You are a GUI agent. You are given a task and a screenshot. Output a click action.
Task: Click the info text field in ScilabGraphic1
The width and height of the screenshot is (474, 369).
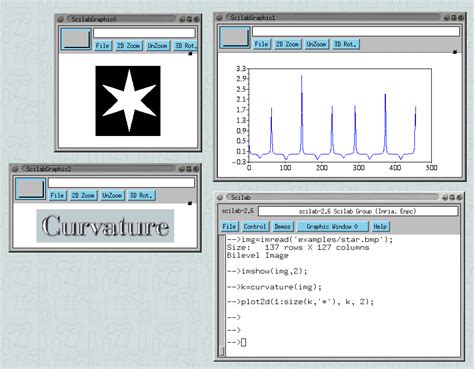click(x=356, y=32)
